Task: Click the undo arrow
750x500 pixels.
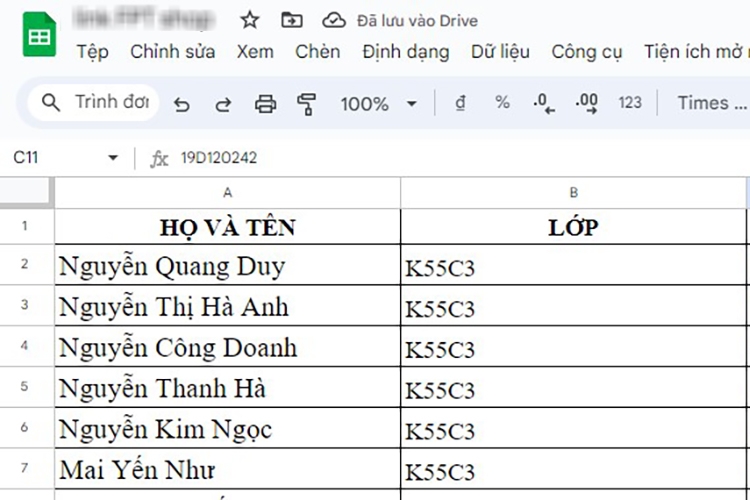Action: pos(182,103)
